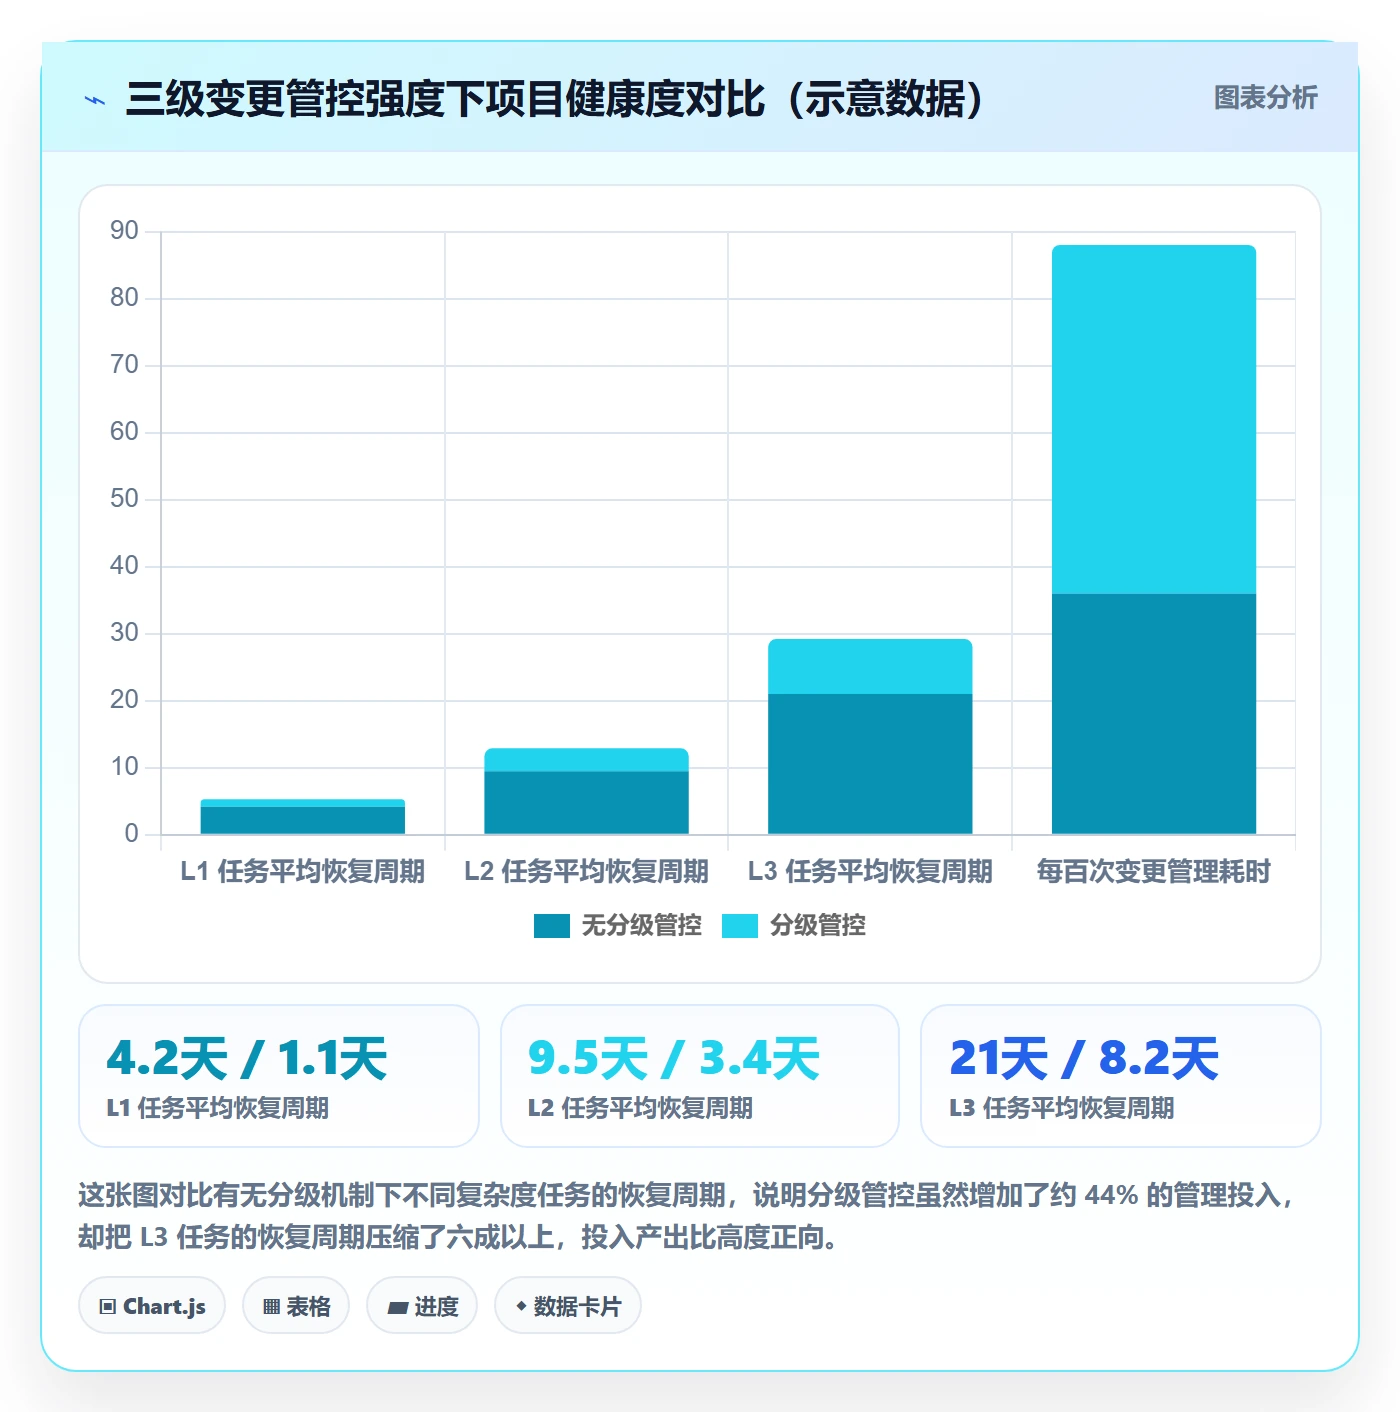Select the 表格 tag chip
The height and width of the screenshot is (1412, 1400).
coord(296,1306)
